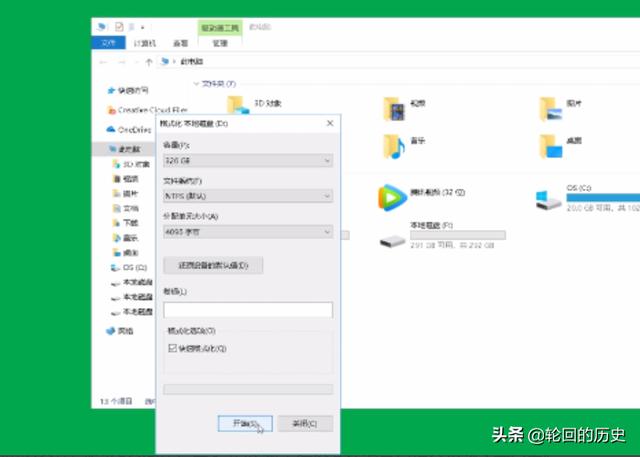The image size is (640, 457).
Task: Select the Local Disk (F:) drive icon
Action: point(392,240)
